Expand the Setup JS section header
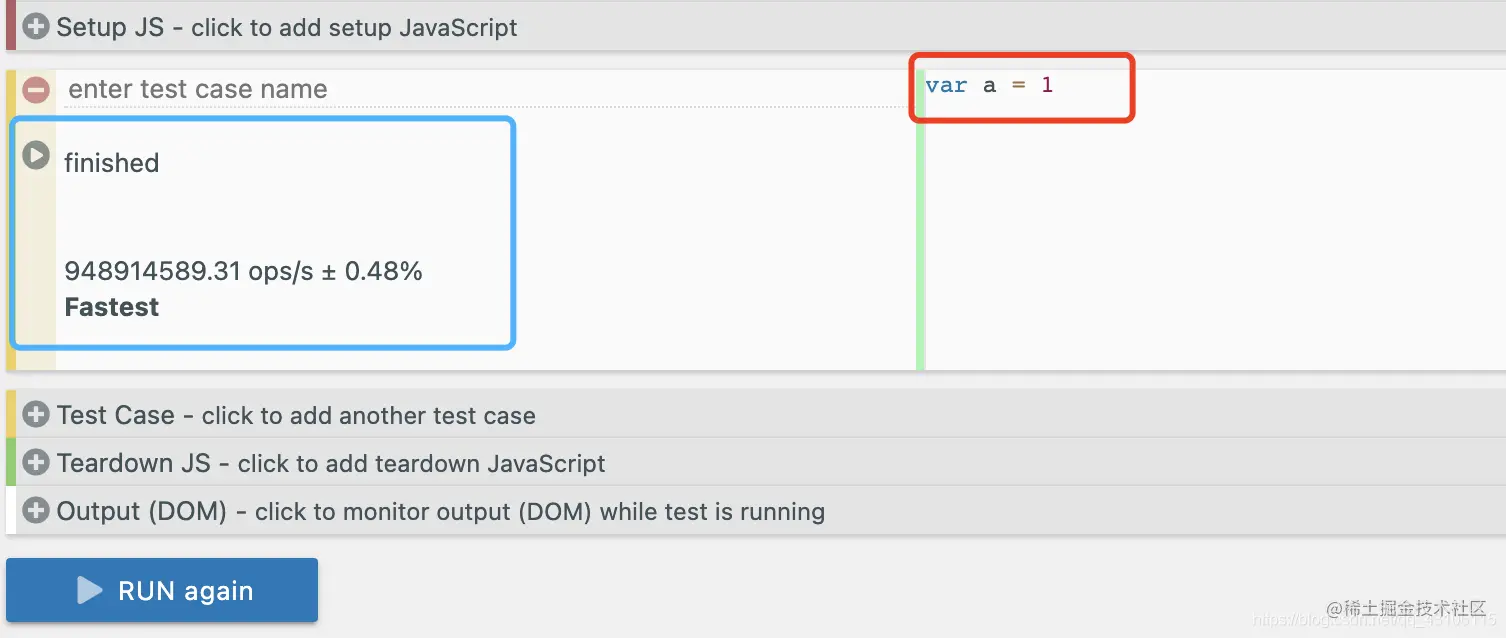Image resolution: width=1506 pixels, height=638 pixels. pos(287,27)
